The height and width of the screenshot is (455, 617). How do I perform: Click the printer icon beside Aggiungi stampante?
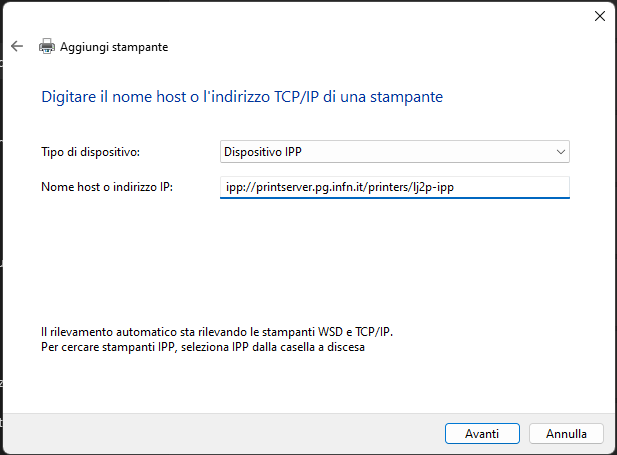click(x=47, y=46)
